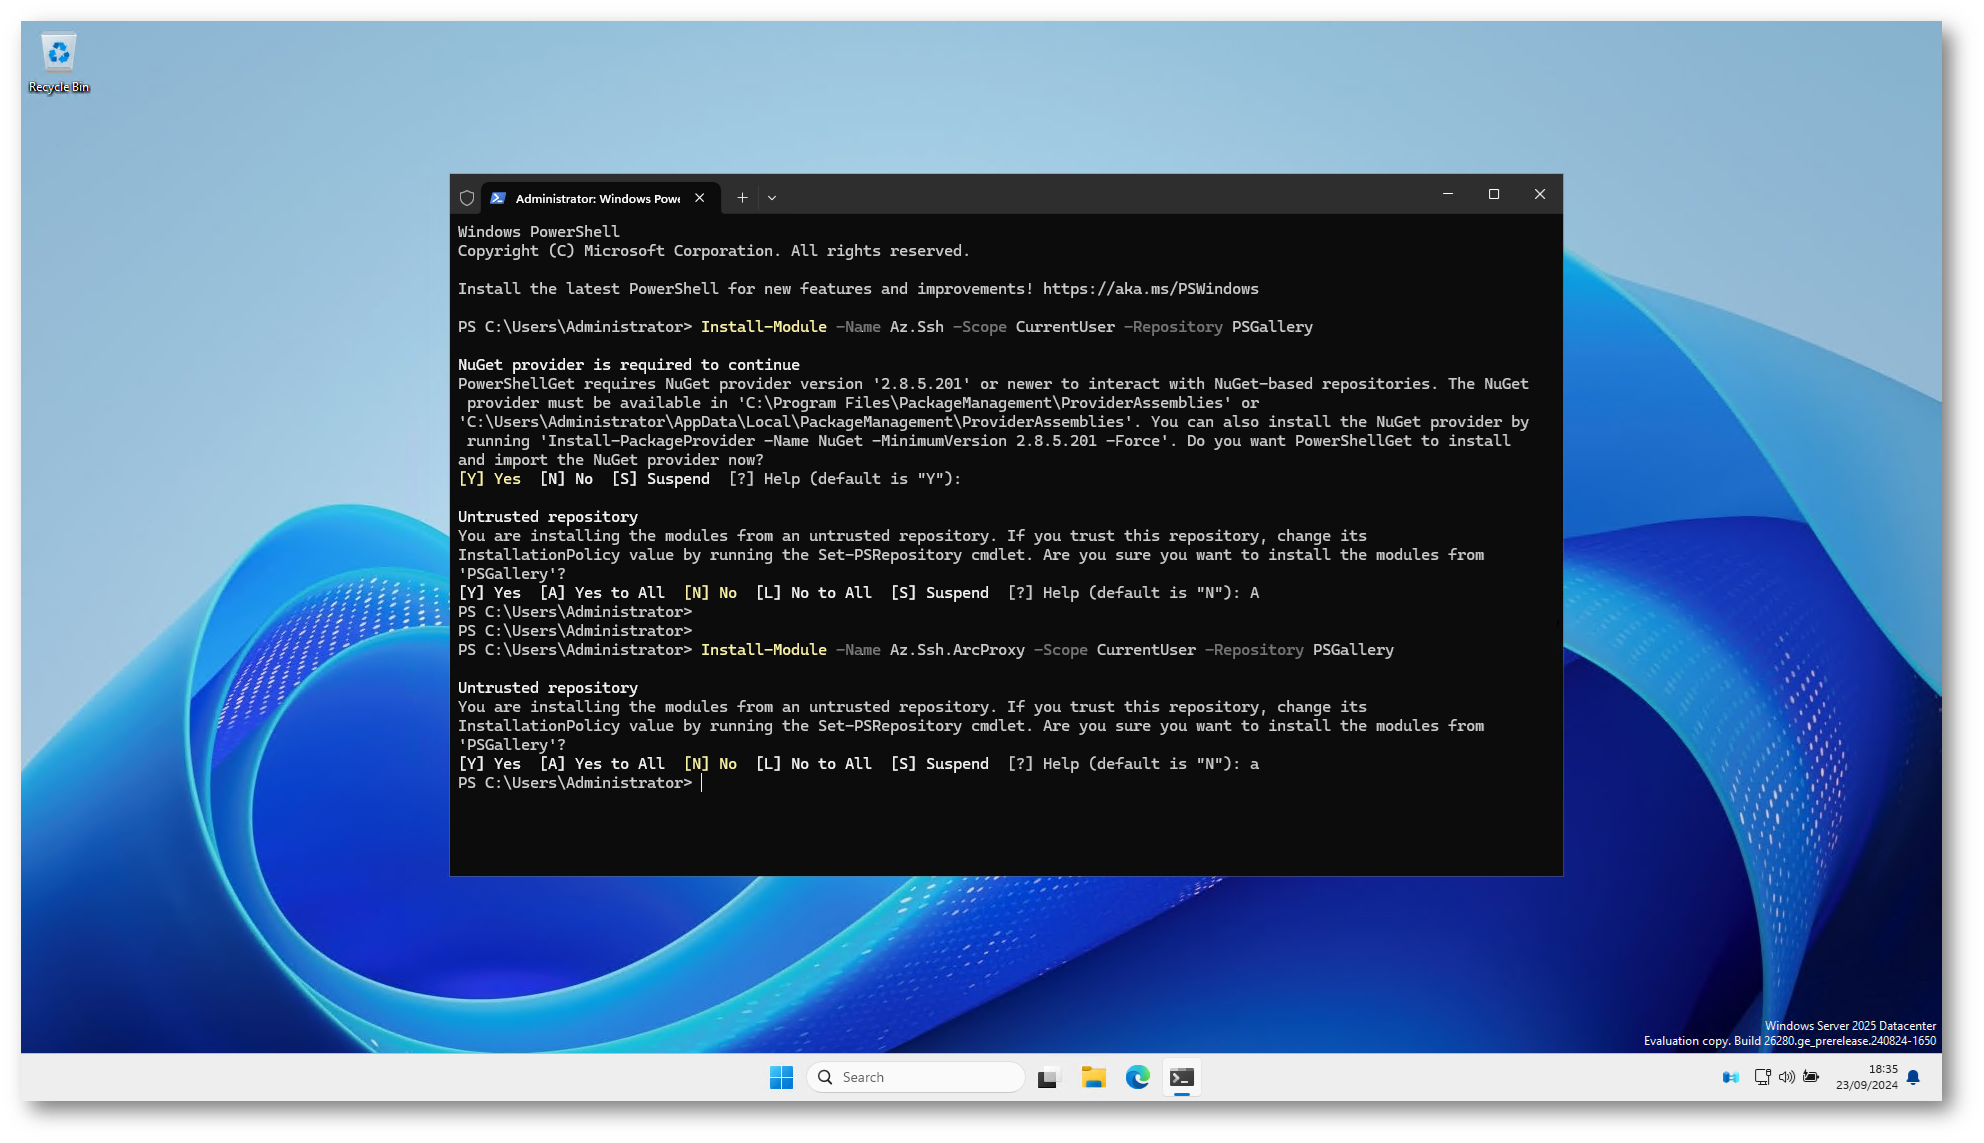Open the Recycle Bin desktop icon
Viewport: 1984px width, 1143px height.
pyautogui.click(x=59, y=62)
